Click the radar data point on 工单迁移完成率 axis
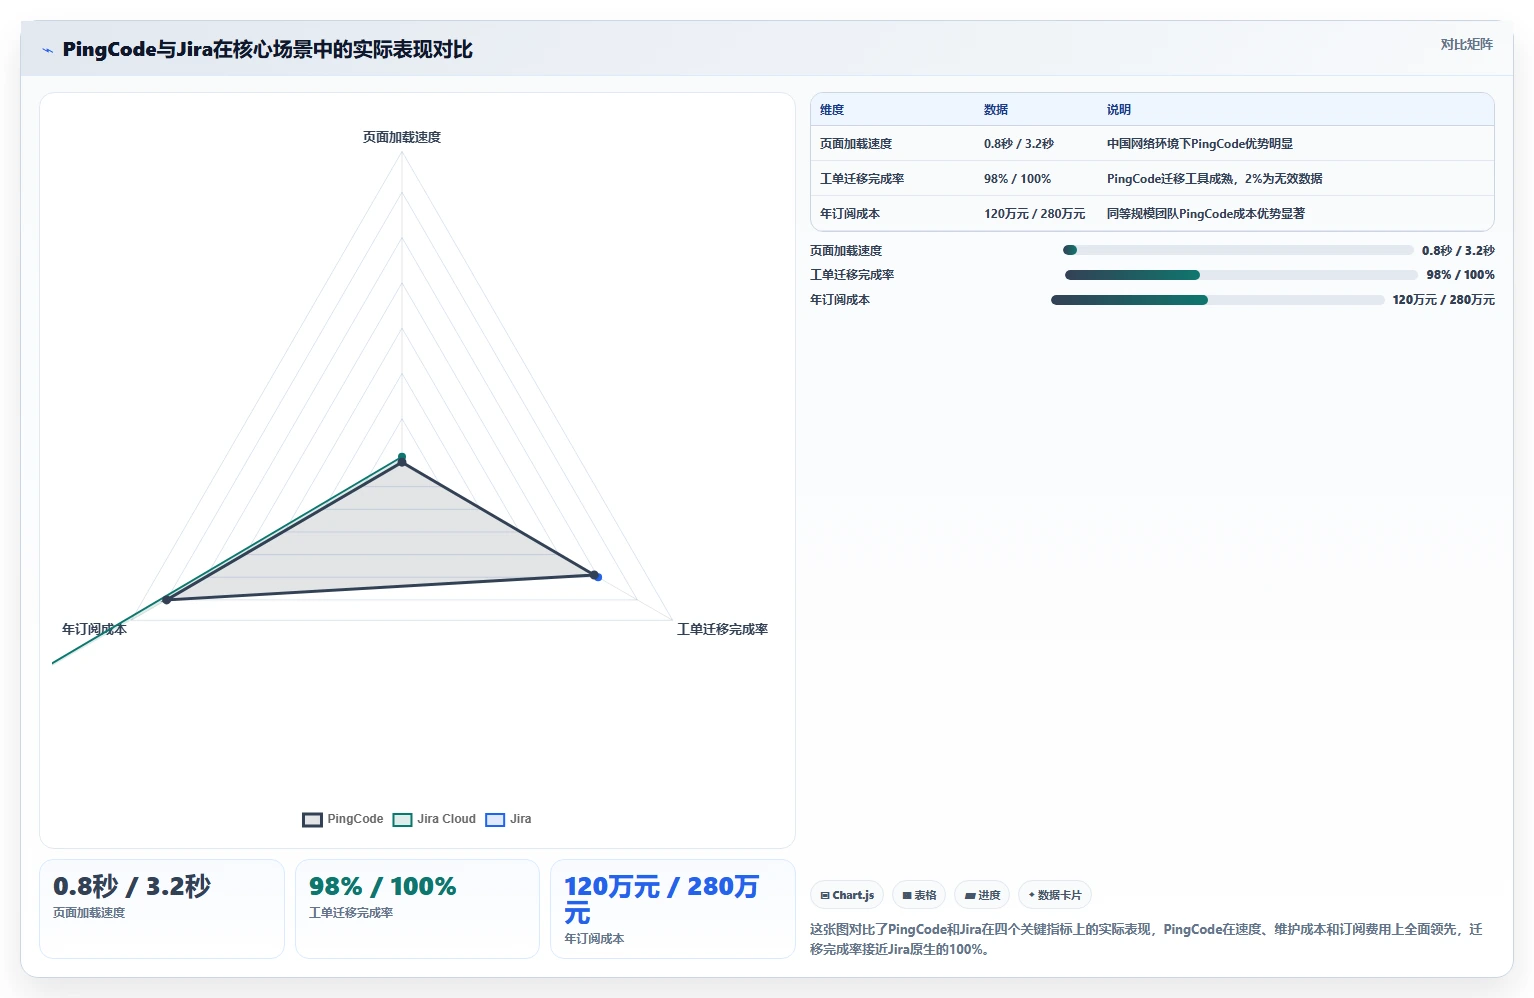 [x=596, y=576]
